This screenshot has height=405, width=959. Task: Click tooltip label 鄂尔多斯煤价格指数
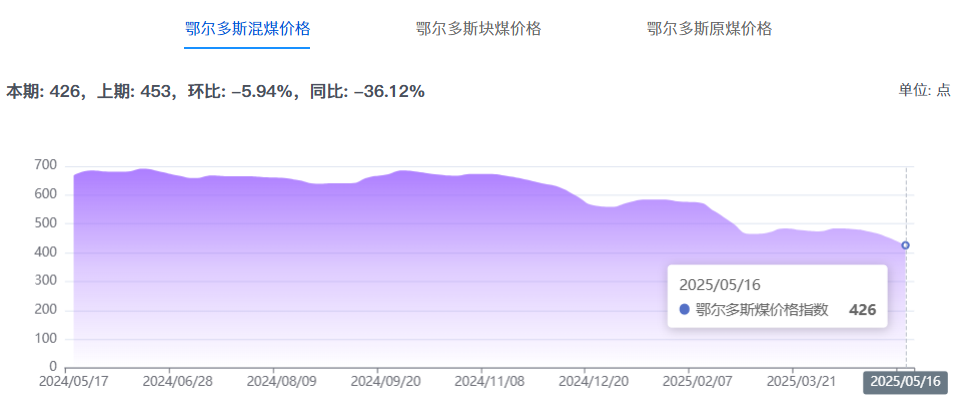pos(762,310)
